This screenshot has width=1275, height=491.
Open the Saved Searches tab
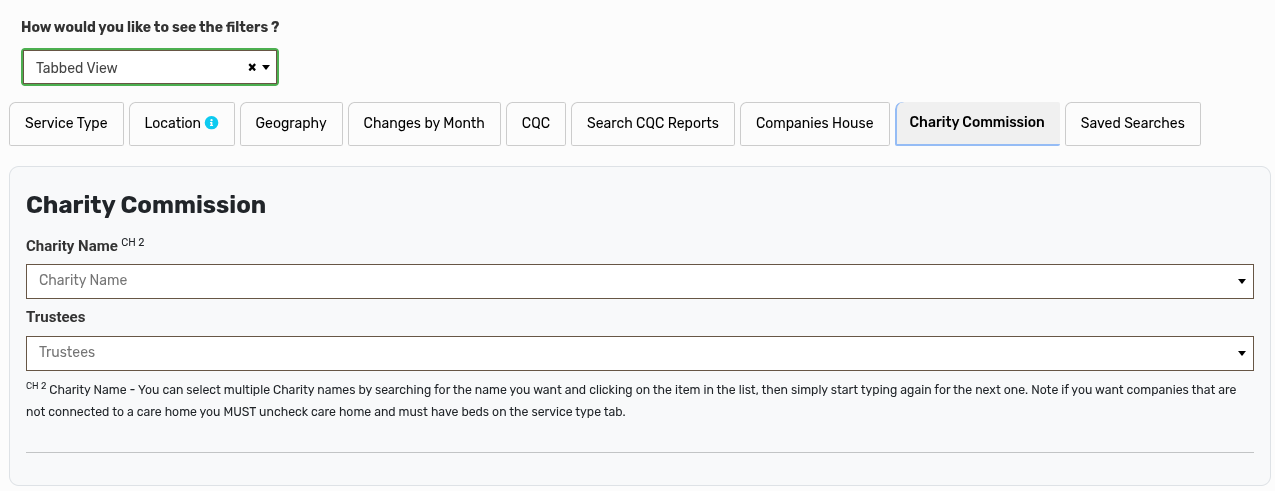[x=1132, y=123]
